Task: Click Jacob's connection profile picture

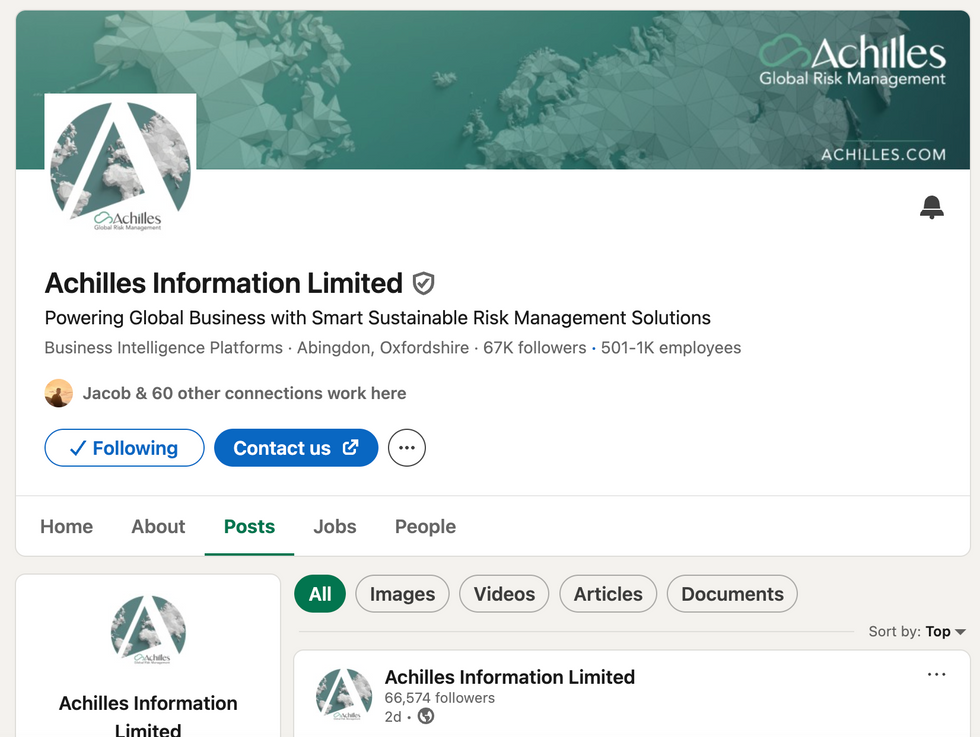Action: (59, 393)
